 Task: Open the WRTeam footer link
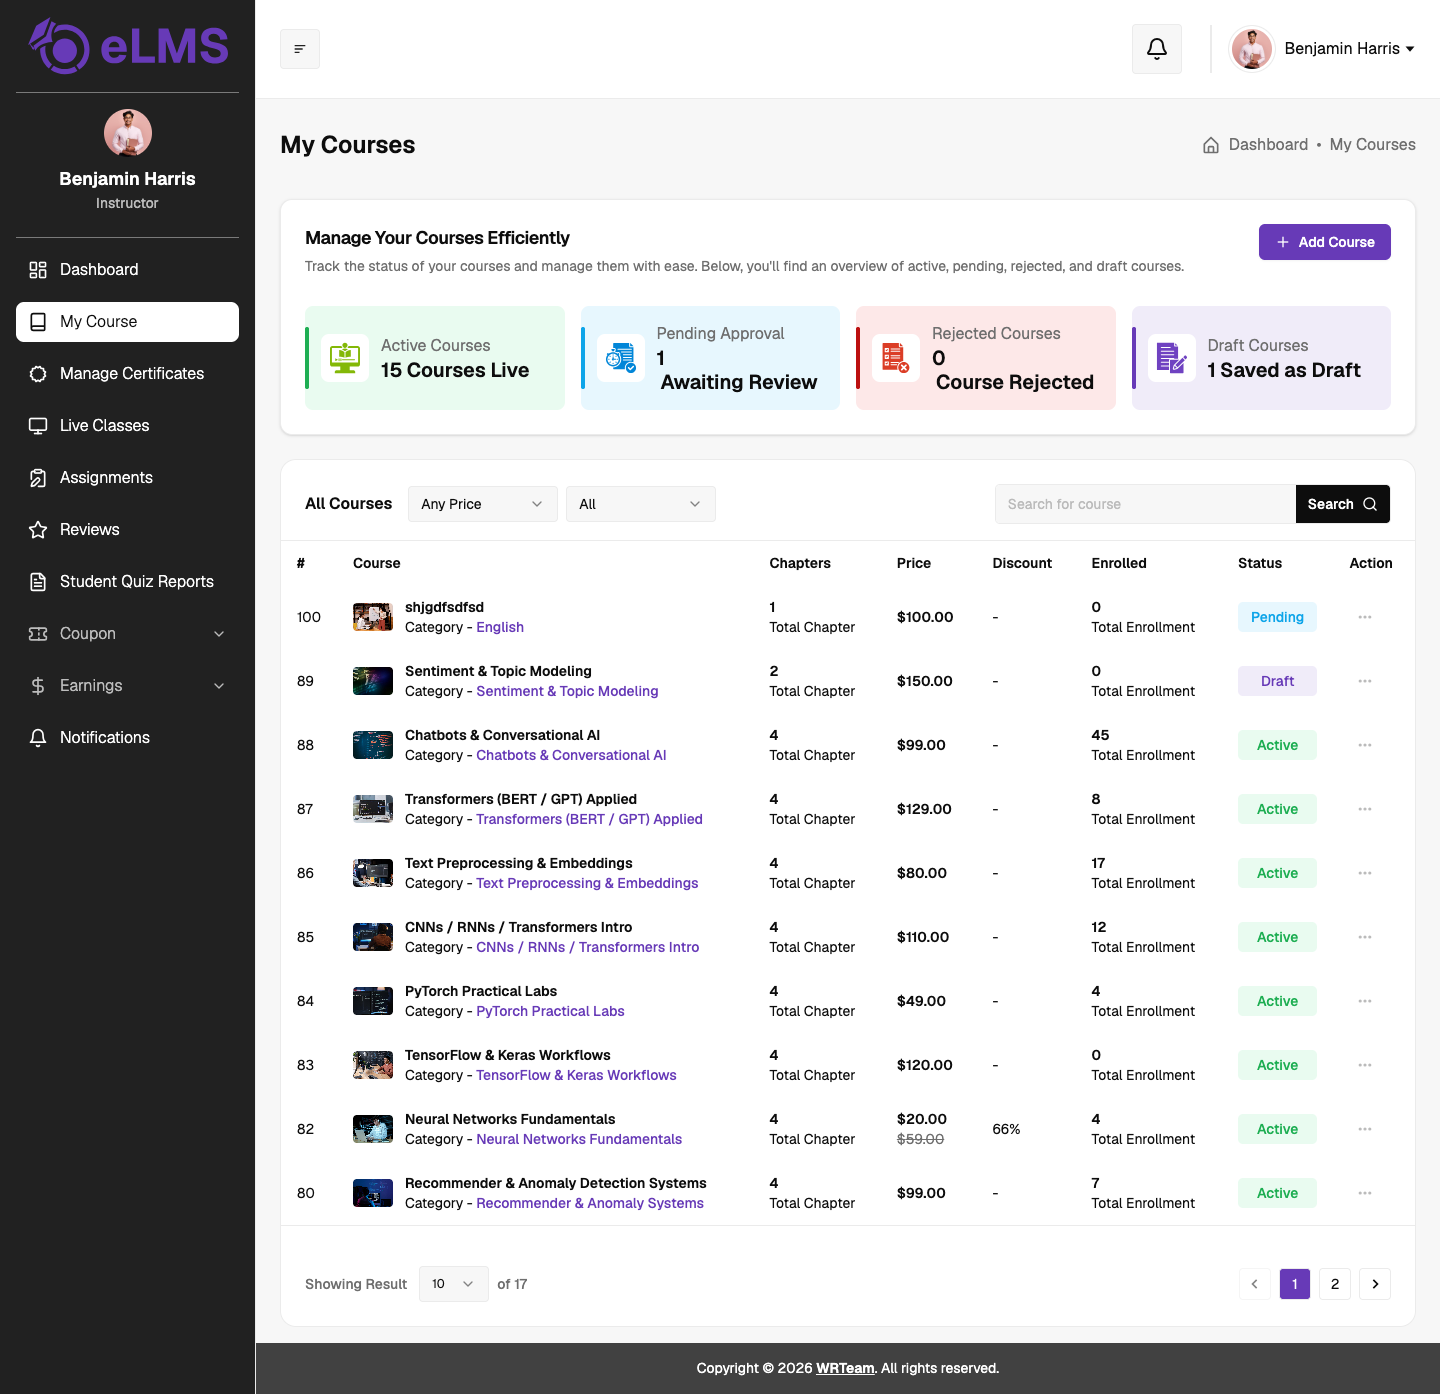(x=845, y=1368)
